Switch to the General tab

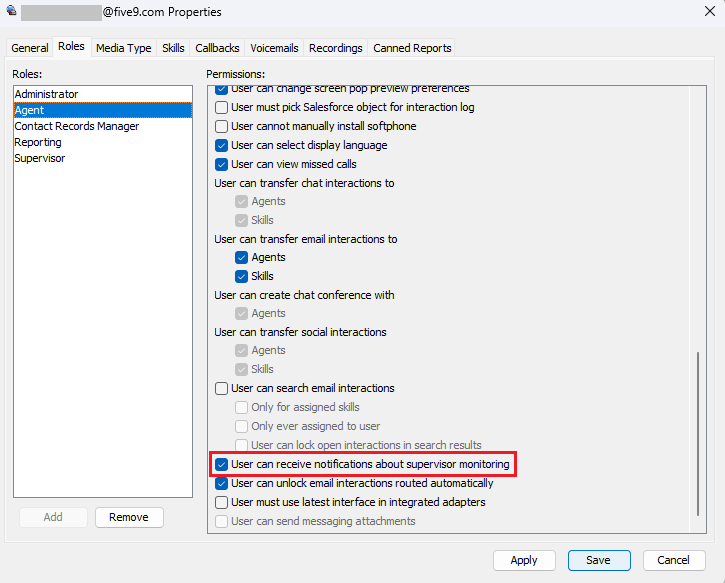tap(30, 48)
